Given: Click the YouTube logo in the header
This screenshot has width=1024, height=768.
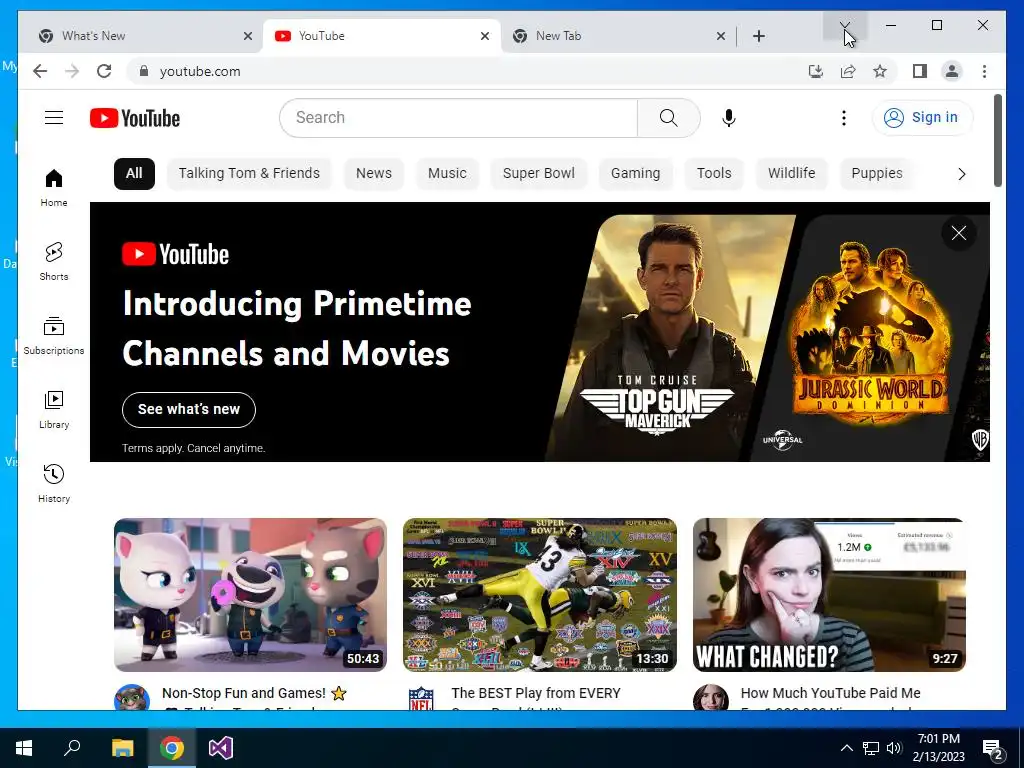Looking at the screenshot, I should point(135,118).
